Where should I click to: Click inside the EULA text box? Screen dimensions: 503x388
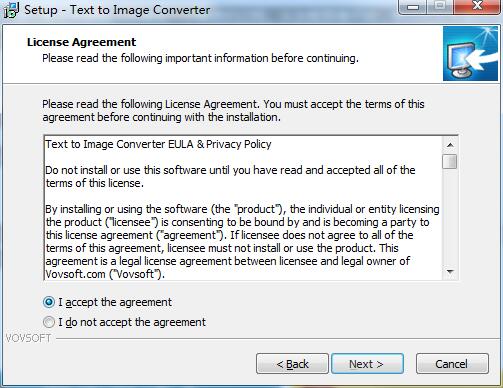point(243,208)
